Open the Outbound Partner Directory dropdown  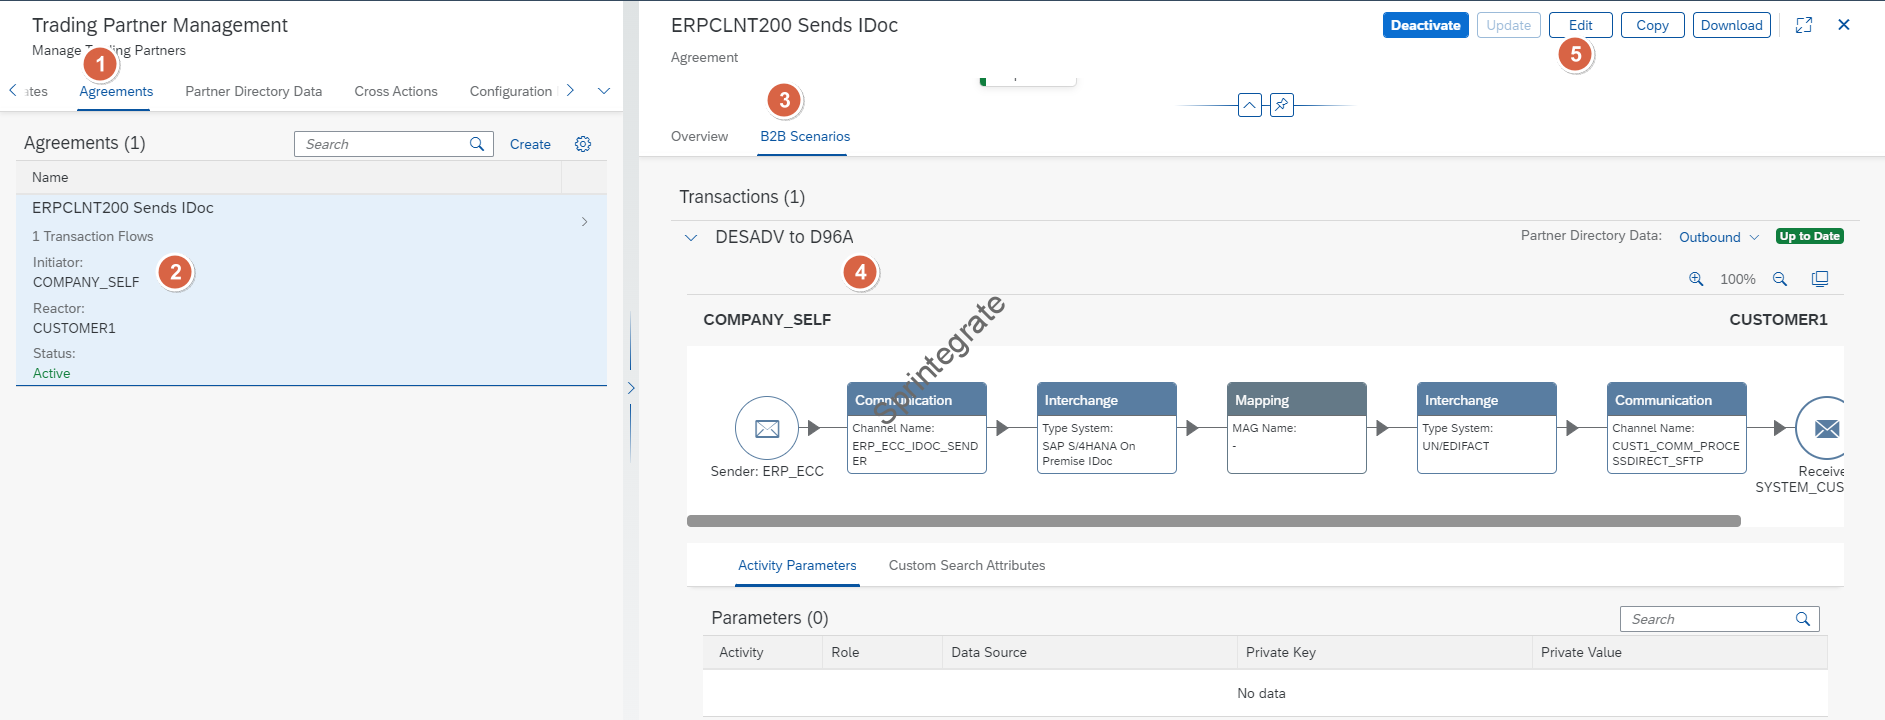1718,237
